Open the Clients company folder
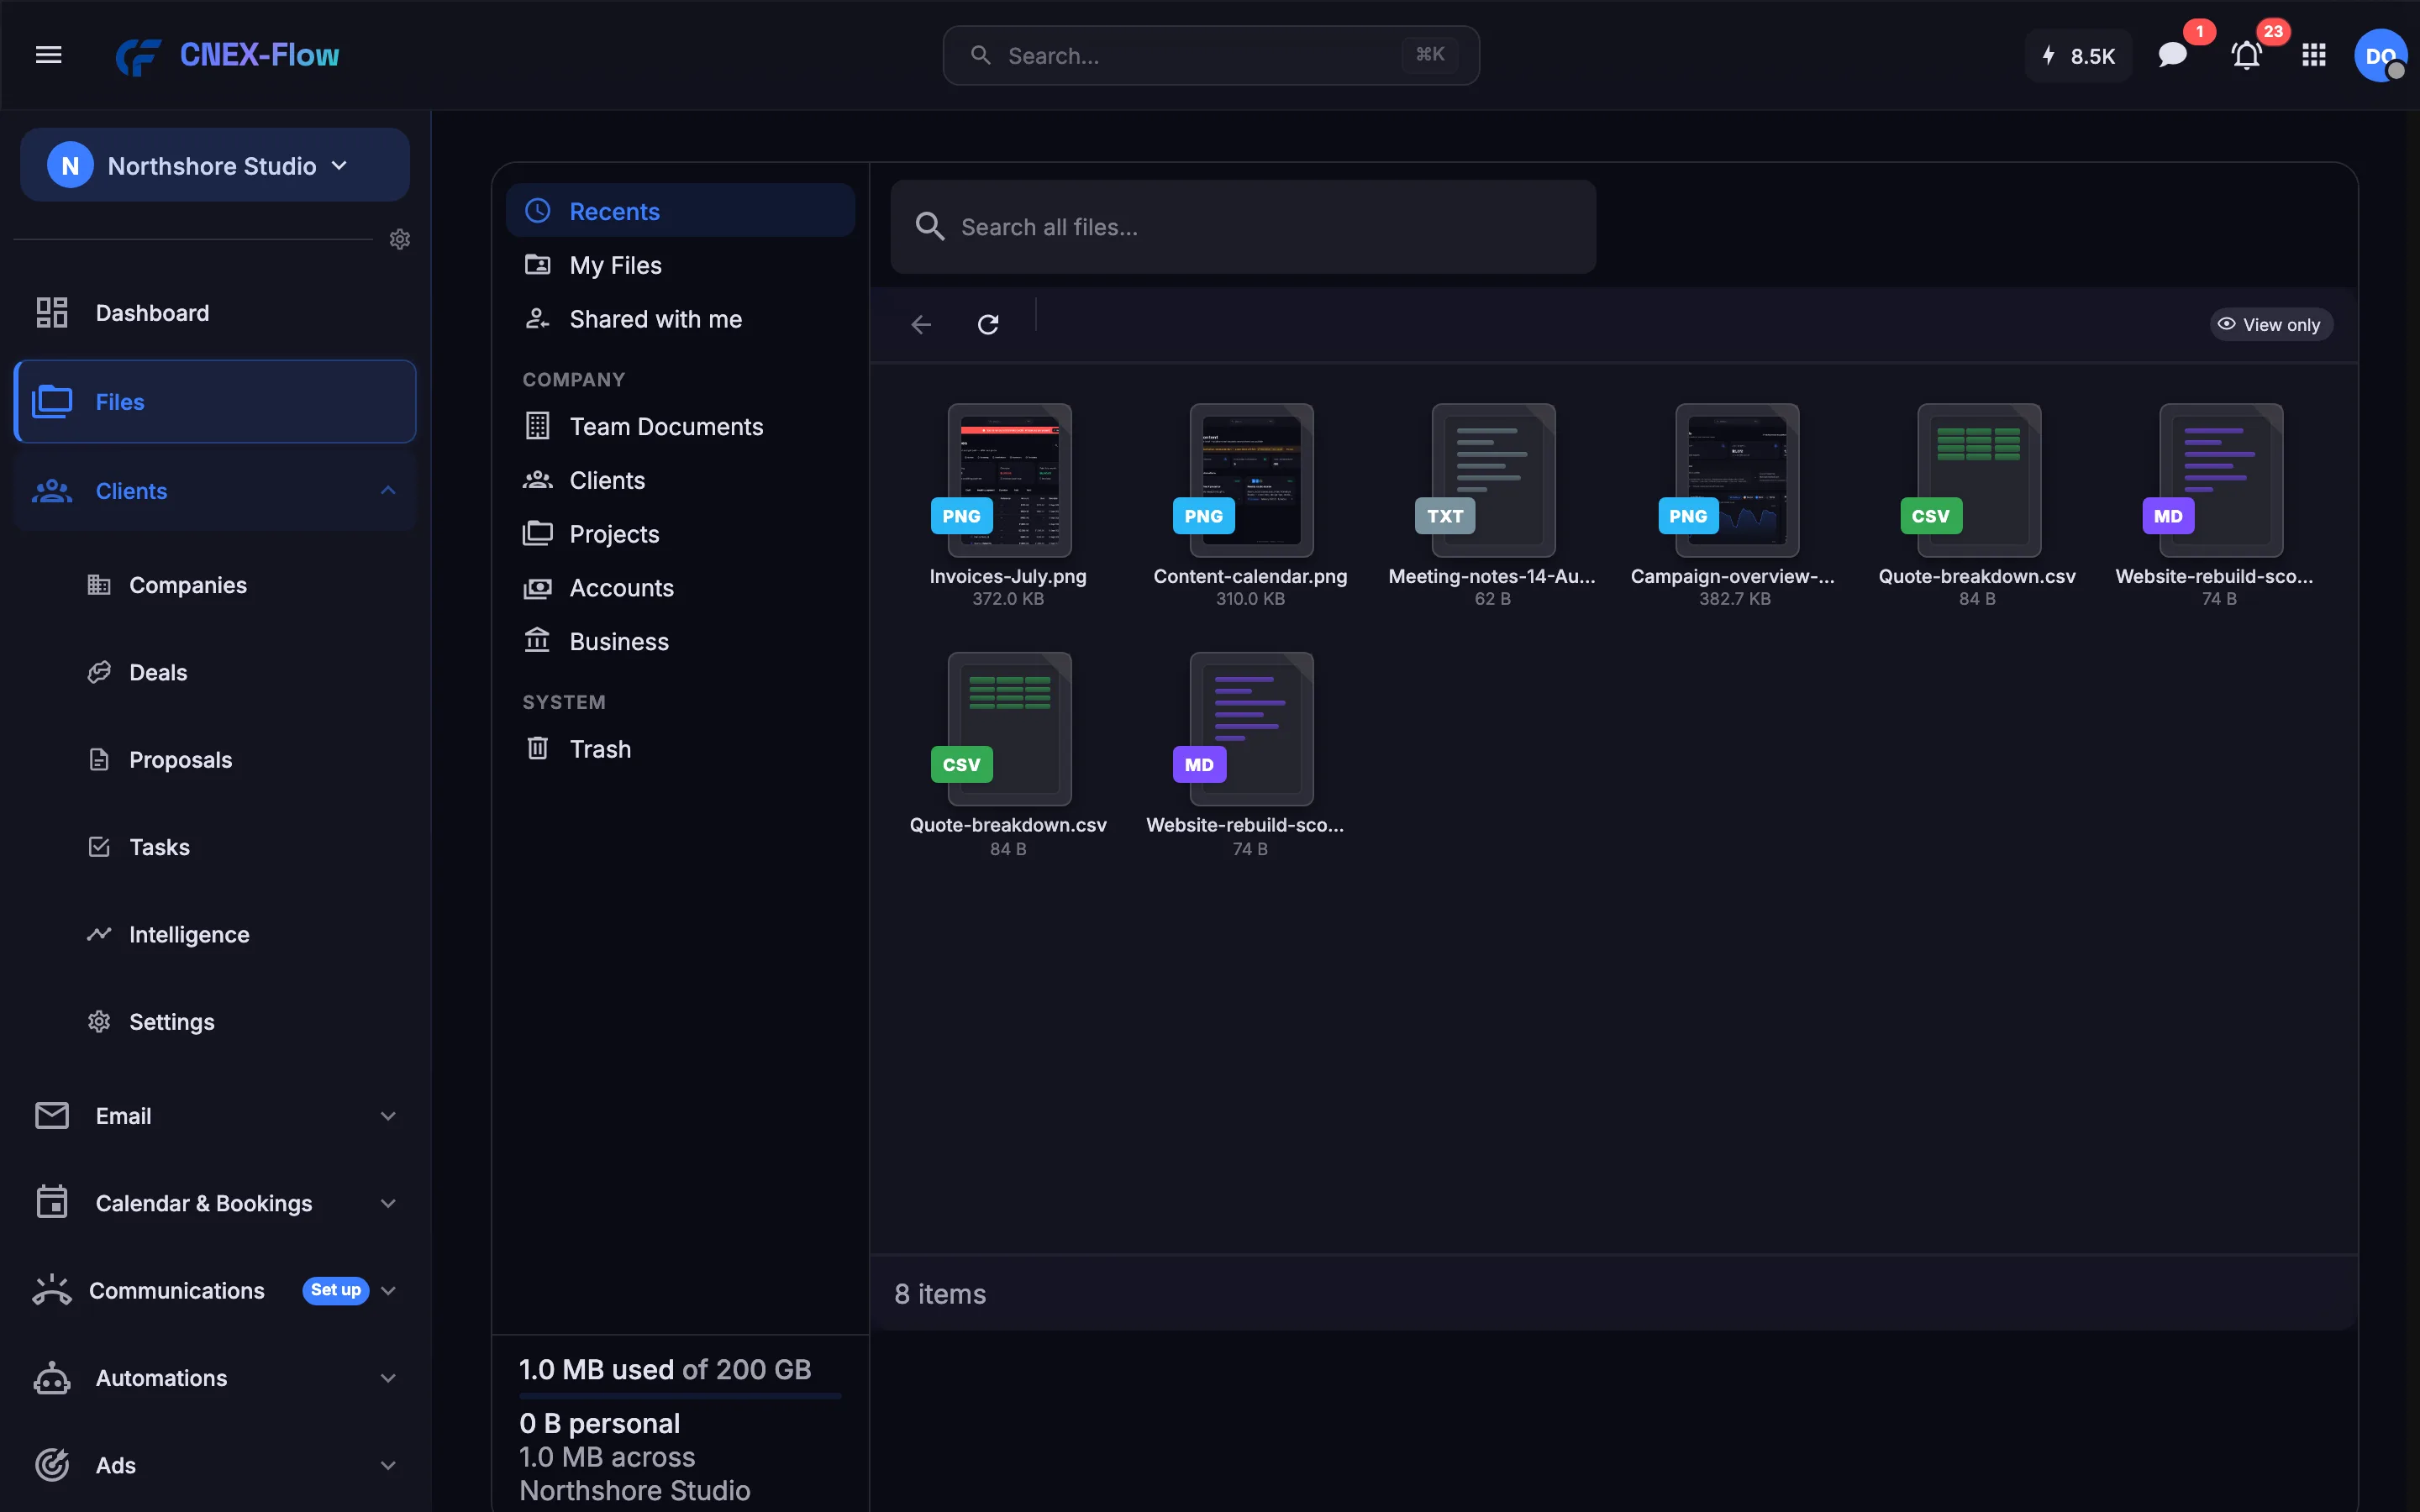Image resolution: width=2420 pixels, height=1512 pixels. point(680,480)
